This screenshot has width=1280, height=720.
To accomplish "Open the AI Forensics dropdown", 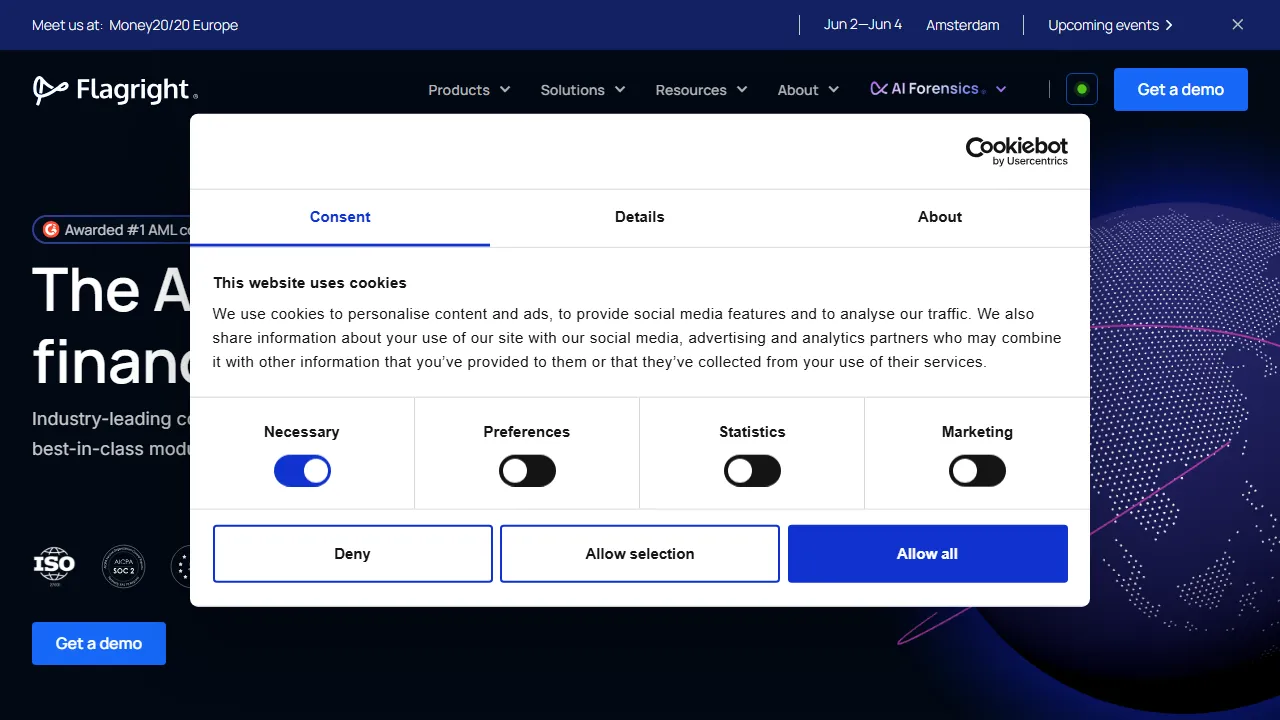I will coord(938,89).
